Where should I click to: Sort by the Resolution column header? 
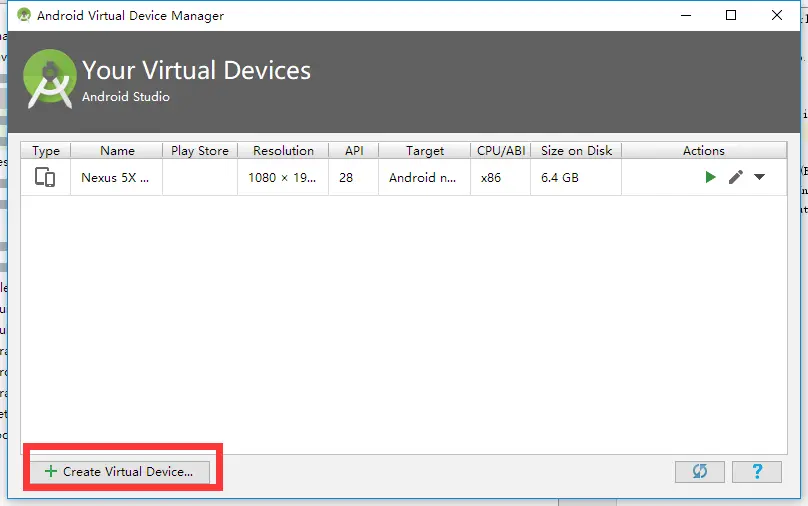point(283,150)
